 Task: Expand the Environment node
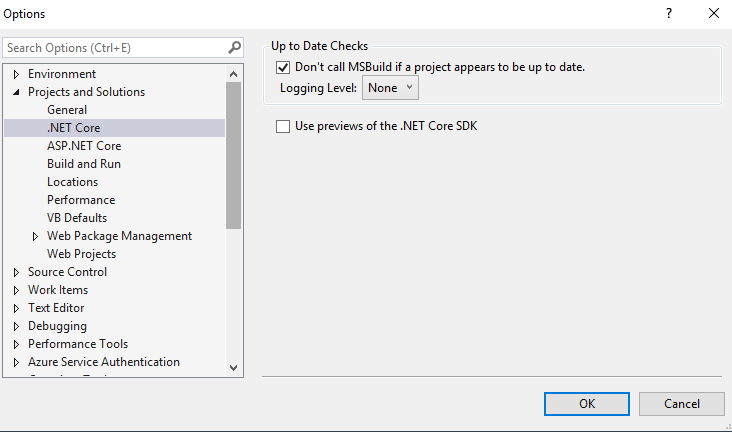tap(16, 74)
